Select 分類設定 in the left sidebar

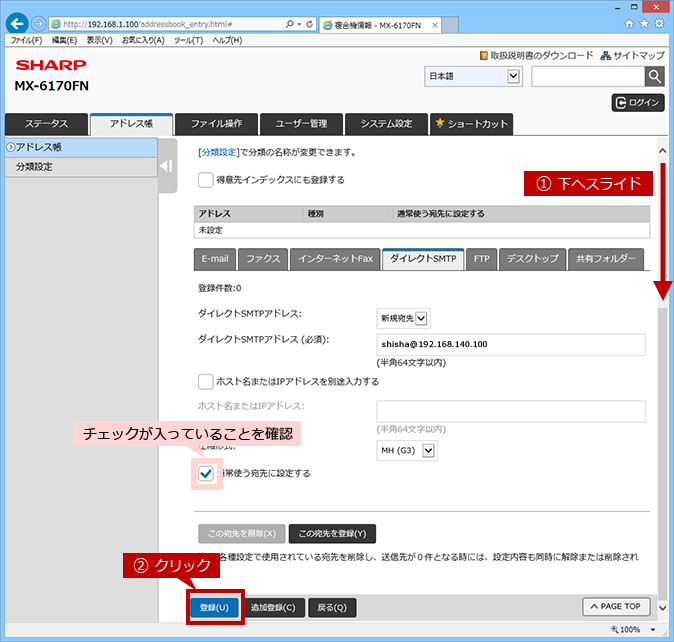click(81, 167)
